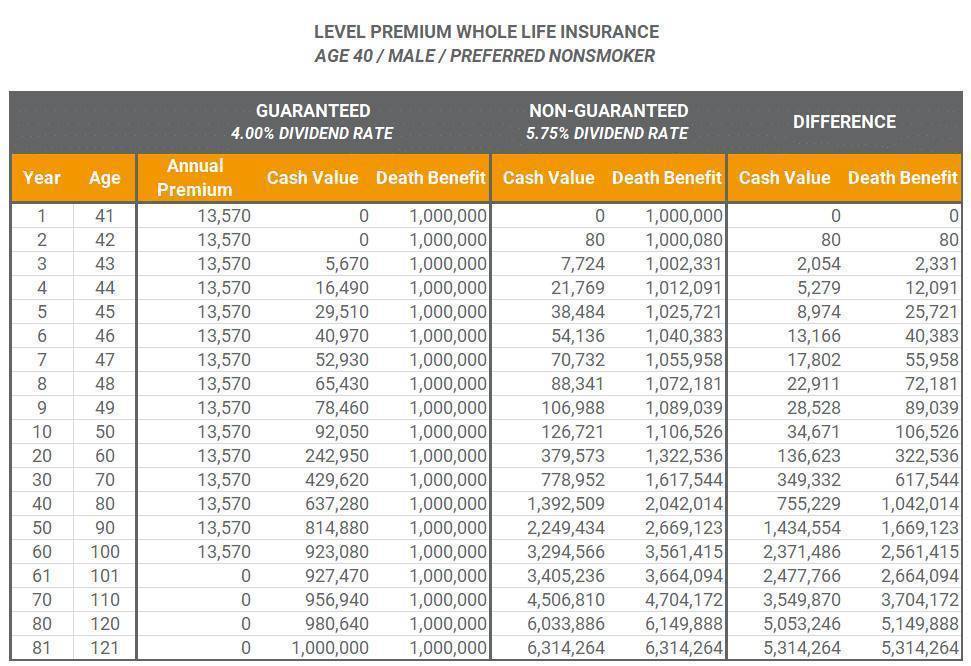
Task: Select the cash value '38,484'
Action: [578, 312]
